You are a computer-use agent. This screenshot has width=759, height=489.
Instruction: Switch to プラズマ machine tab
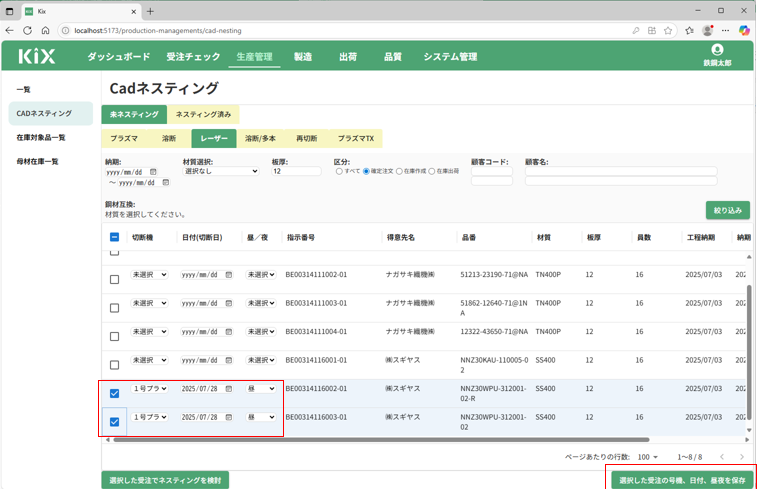pyautogui.click(x=124, y=138)
